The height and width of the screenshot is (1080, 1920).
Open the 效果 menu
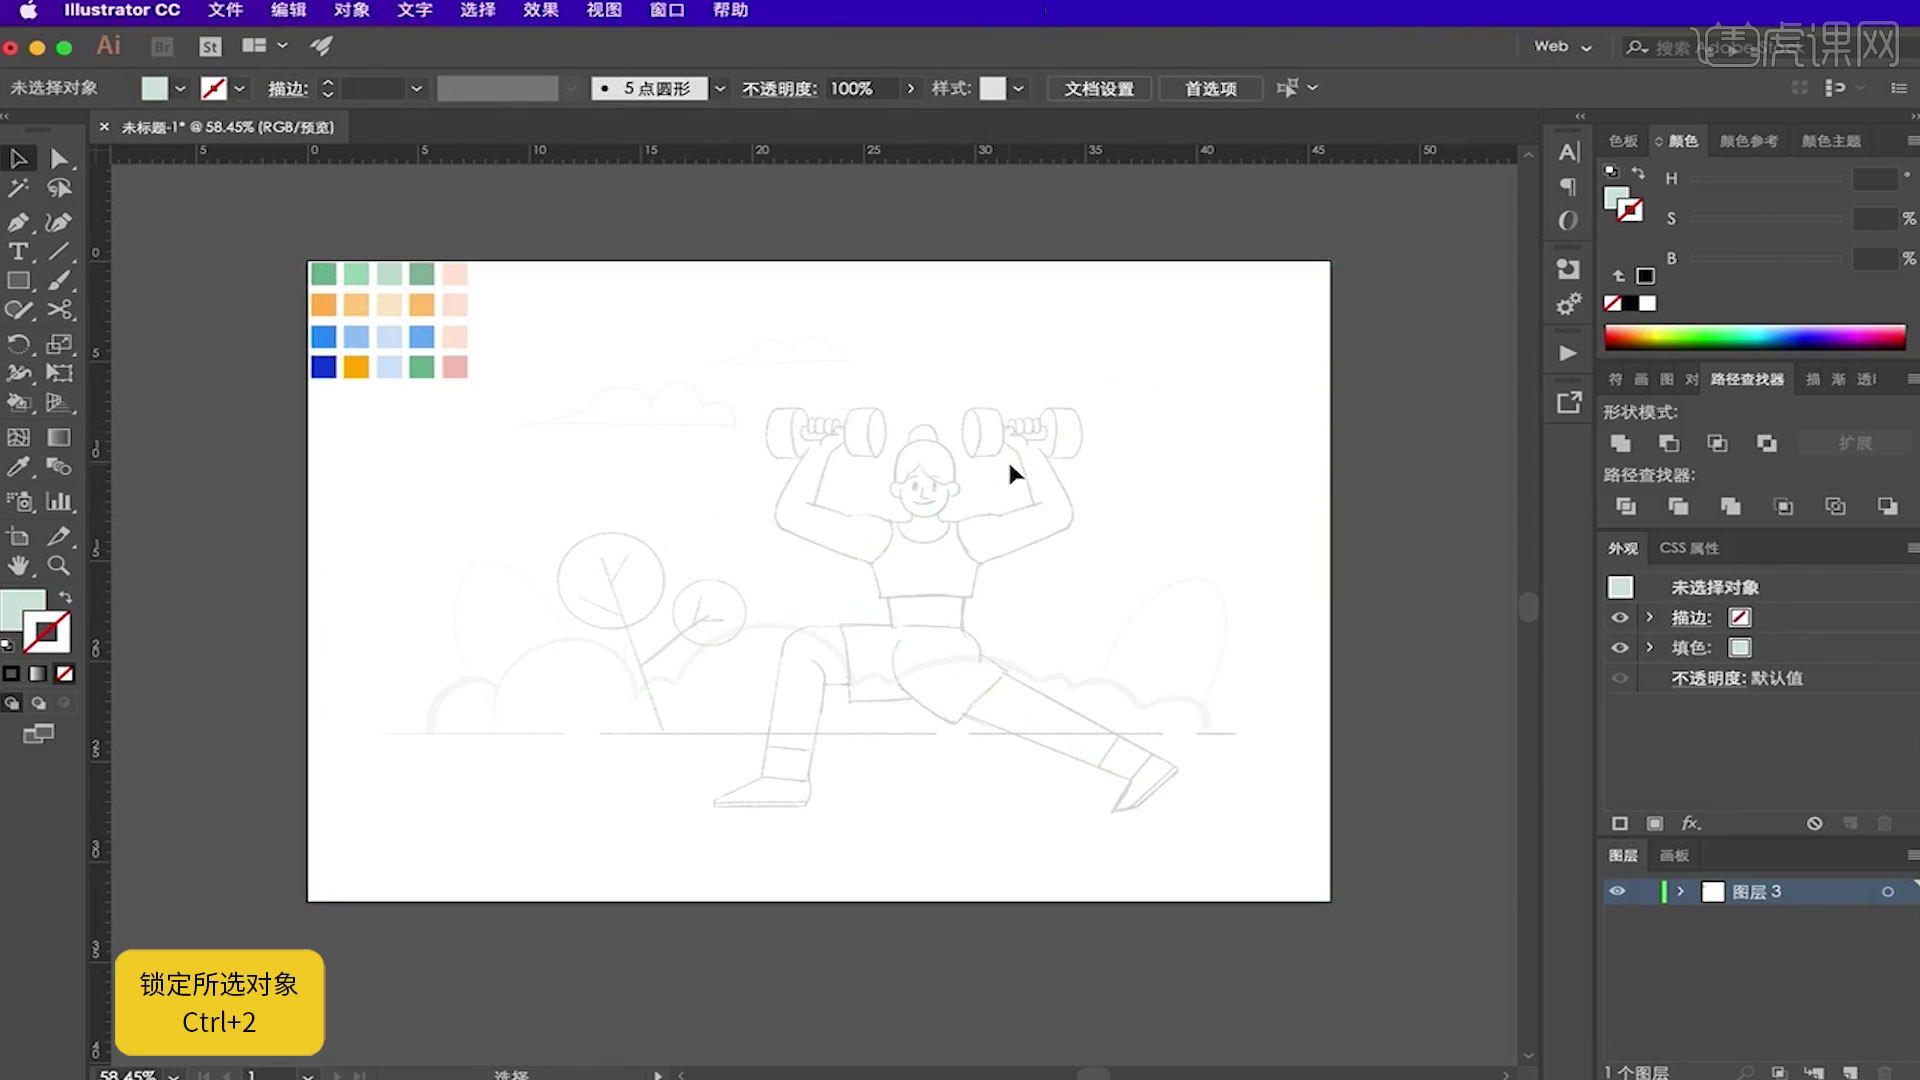pos(540,10)
